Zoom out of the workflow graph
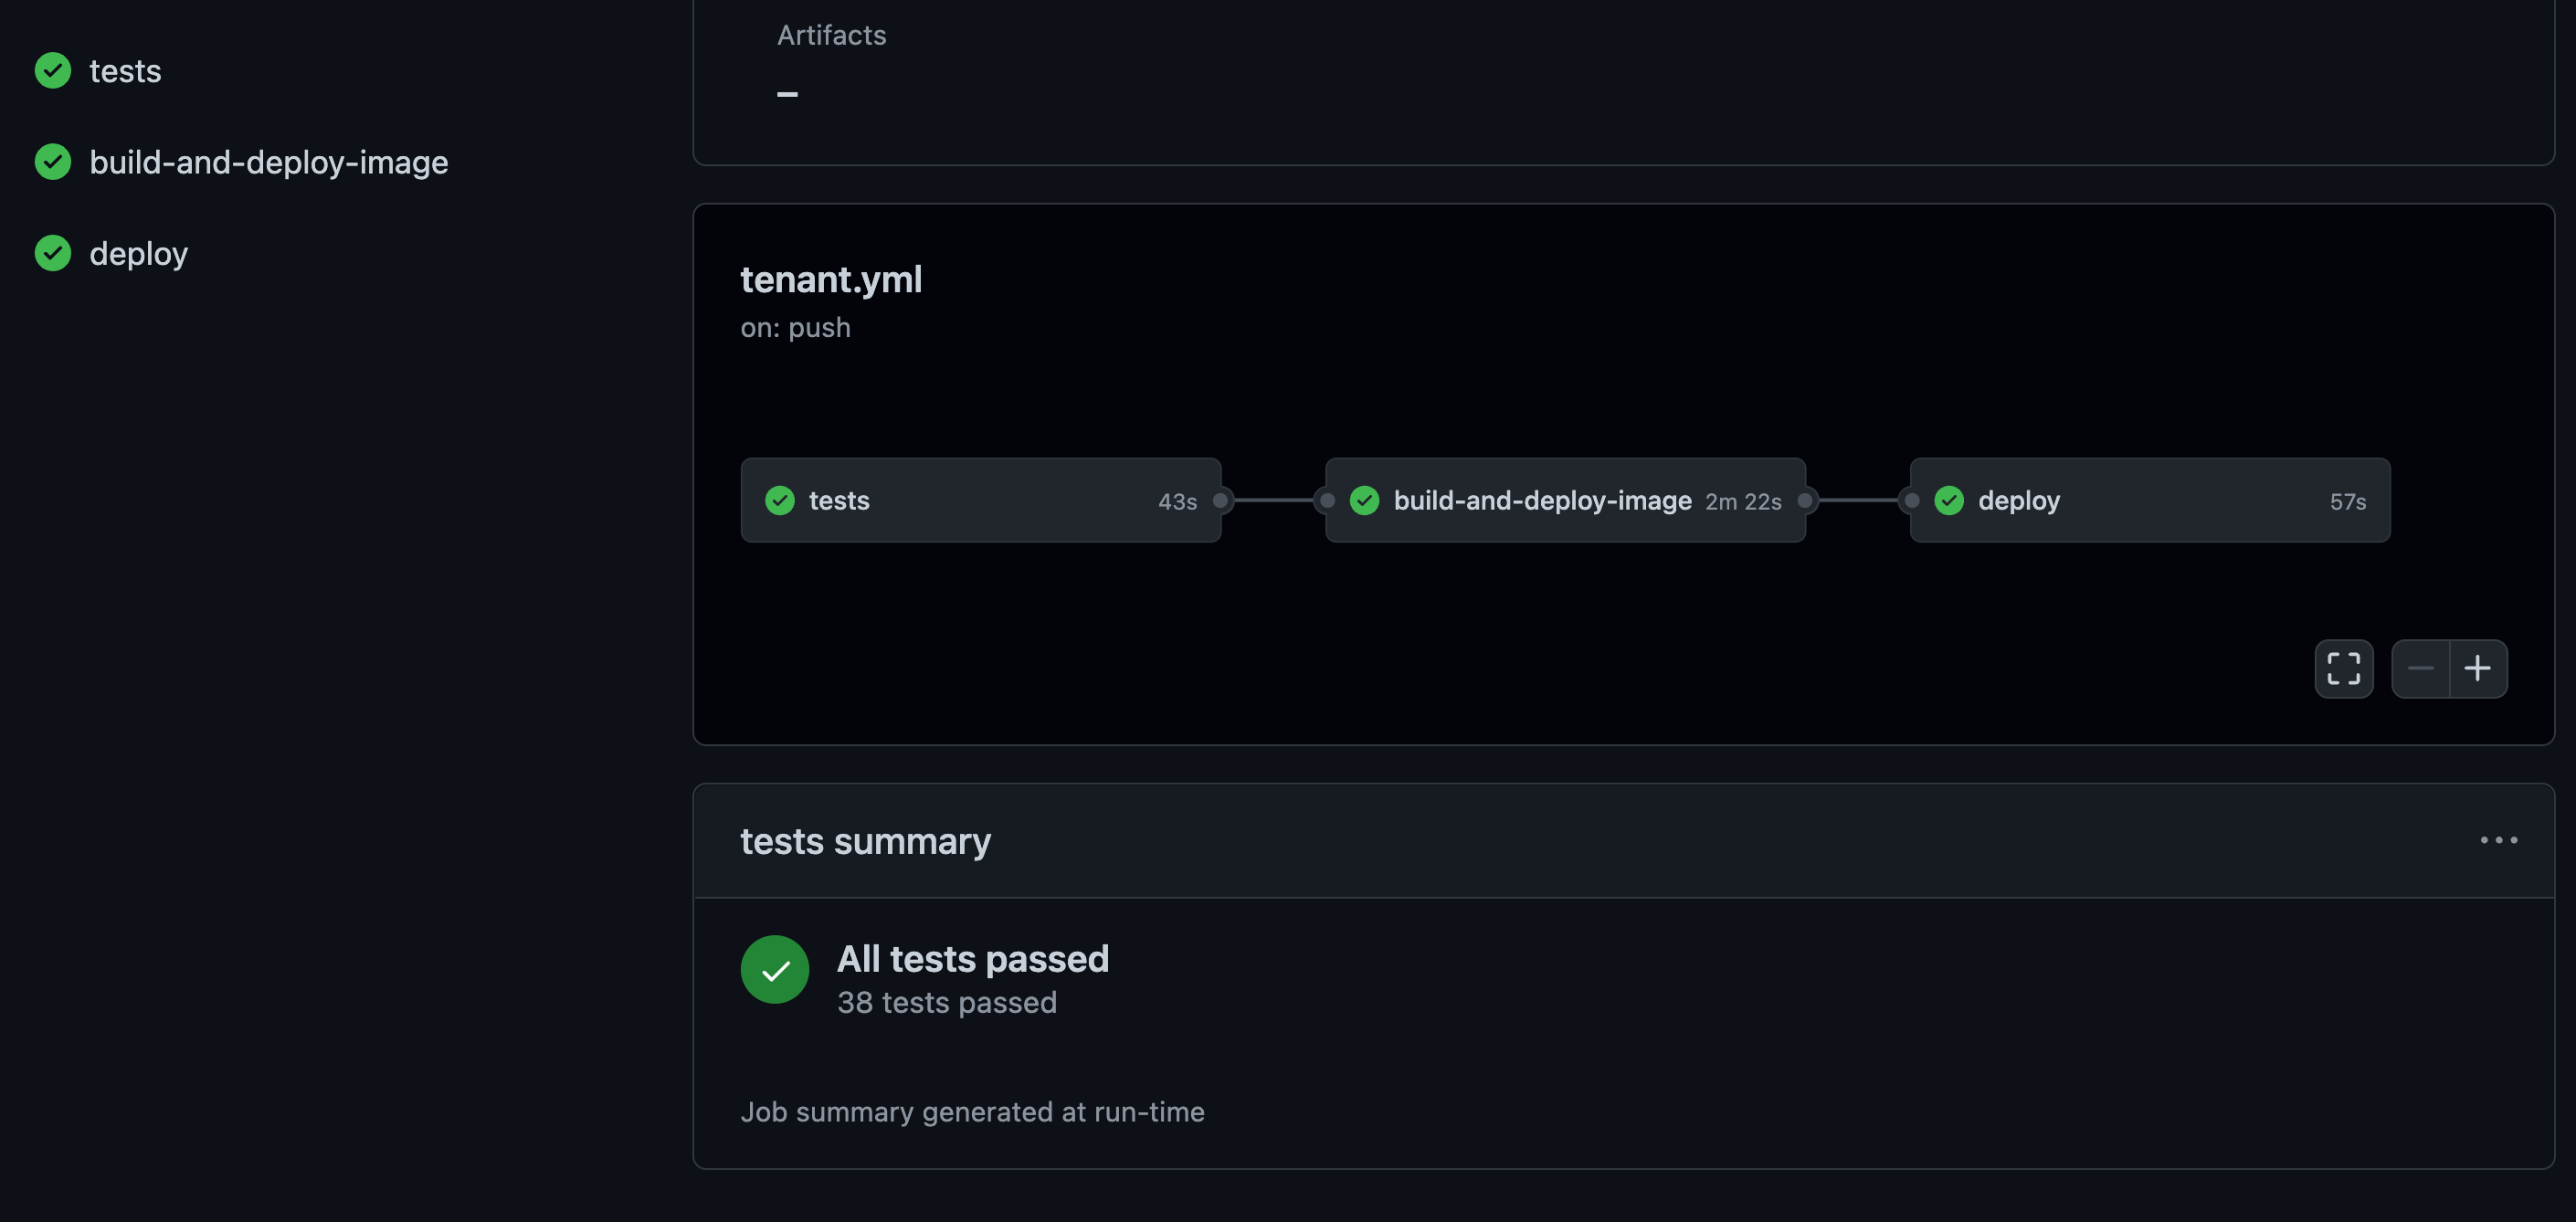Image resolution: width=2576 pixels, height=1222 pixels. [x=2420, y=668]
